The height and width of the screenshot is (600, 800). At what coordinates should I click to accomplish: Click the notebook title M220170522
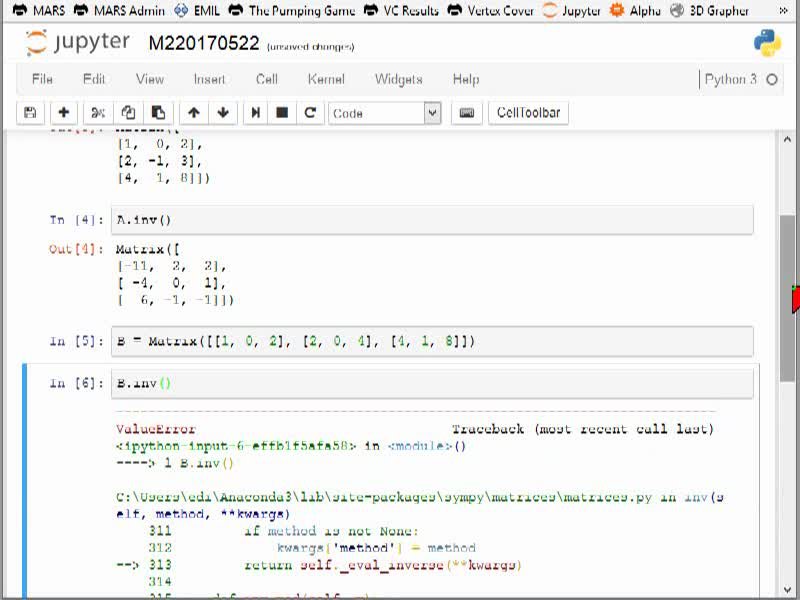click(x=204, y=43)
